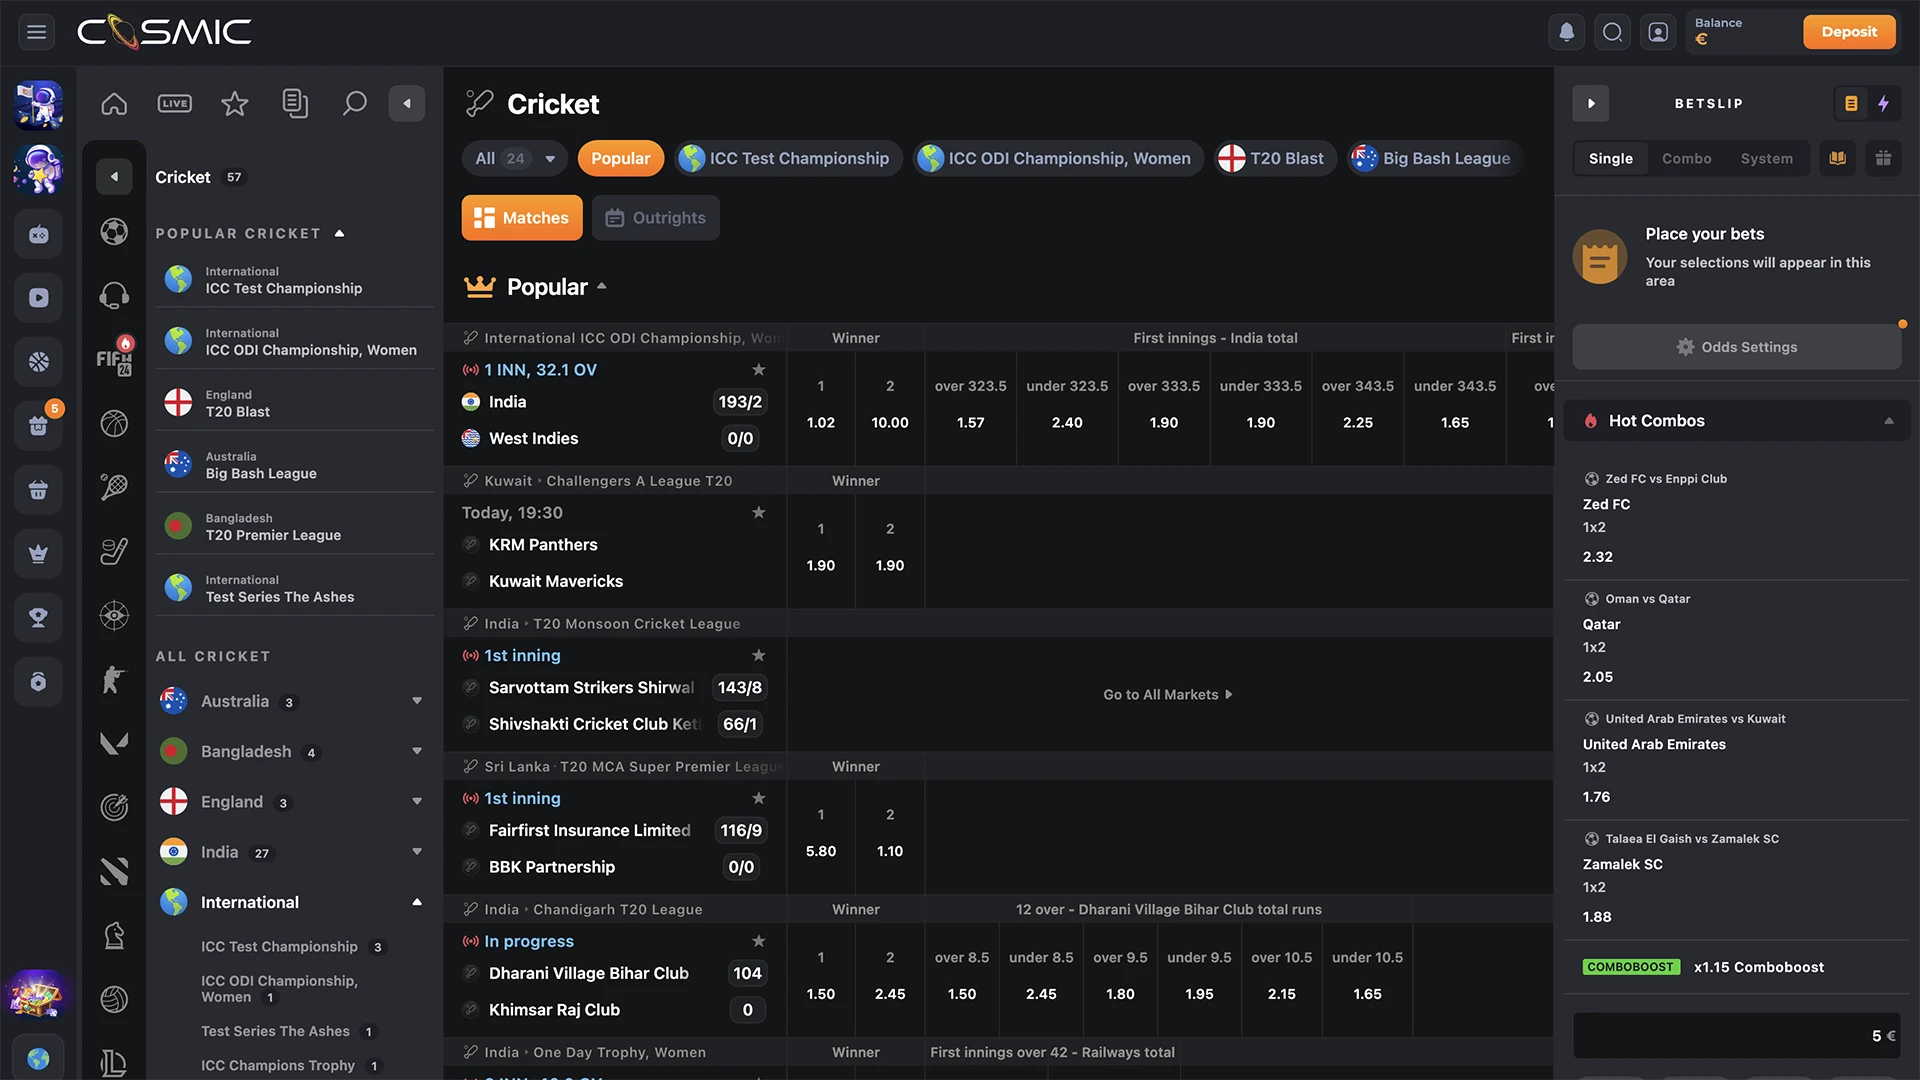1920x1080 pixels.
Task: Go to sportsbook home icon
Action: coord(114,103)
